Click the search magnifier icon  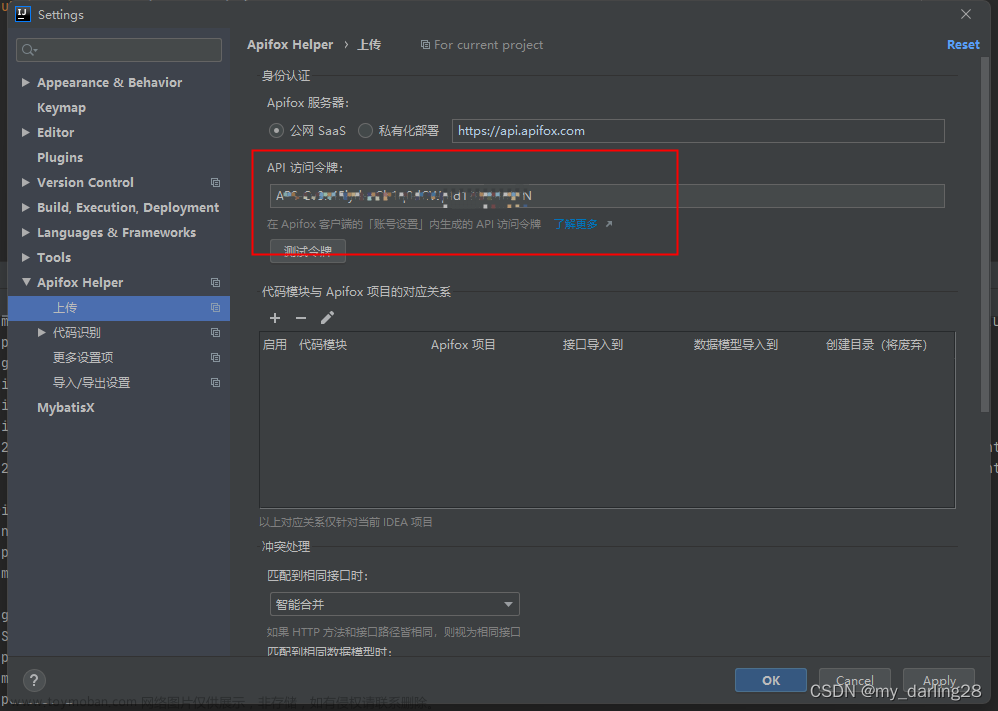29,50
